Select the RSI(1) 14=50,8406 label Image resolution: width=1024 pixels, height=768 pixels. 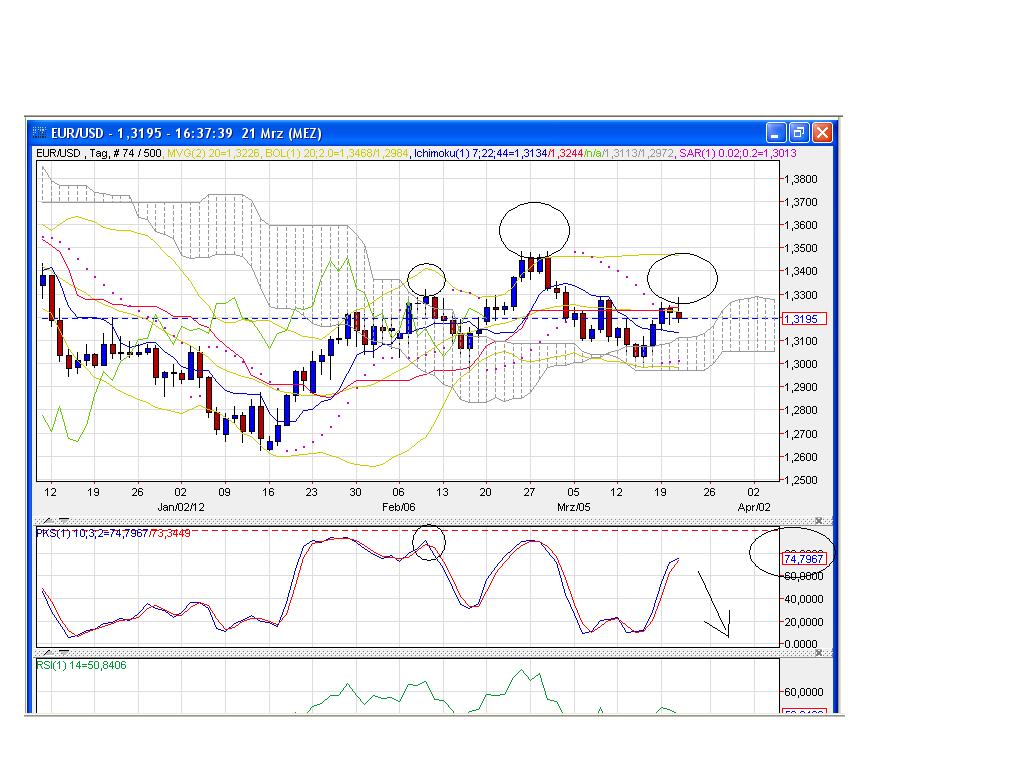point(81,665)
